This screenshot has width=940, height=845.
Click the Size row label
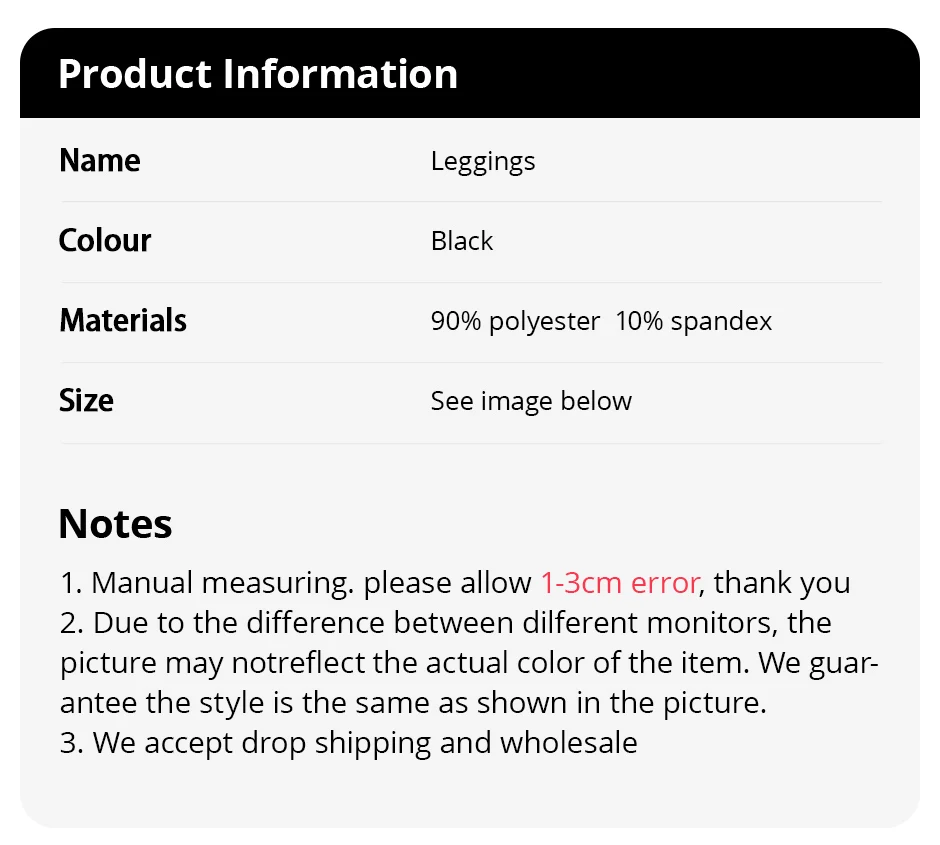(x=86, y=401)
